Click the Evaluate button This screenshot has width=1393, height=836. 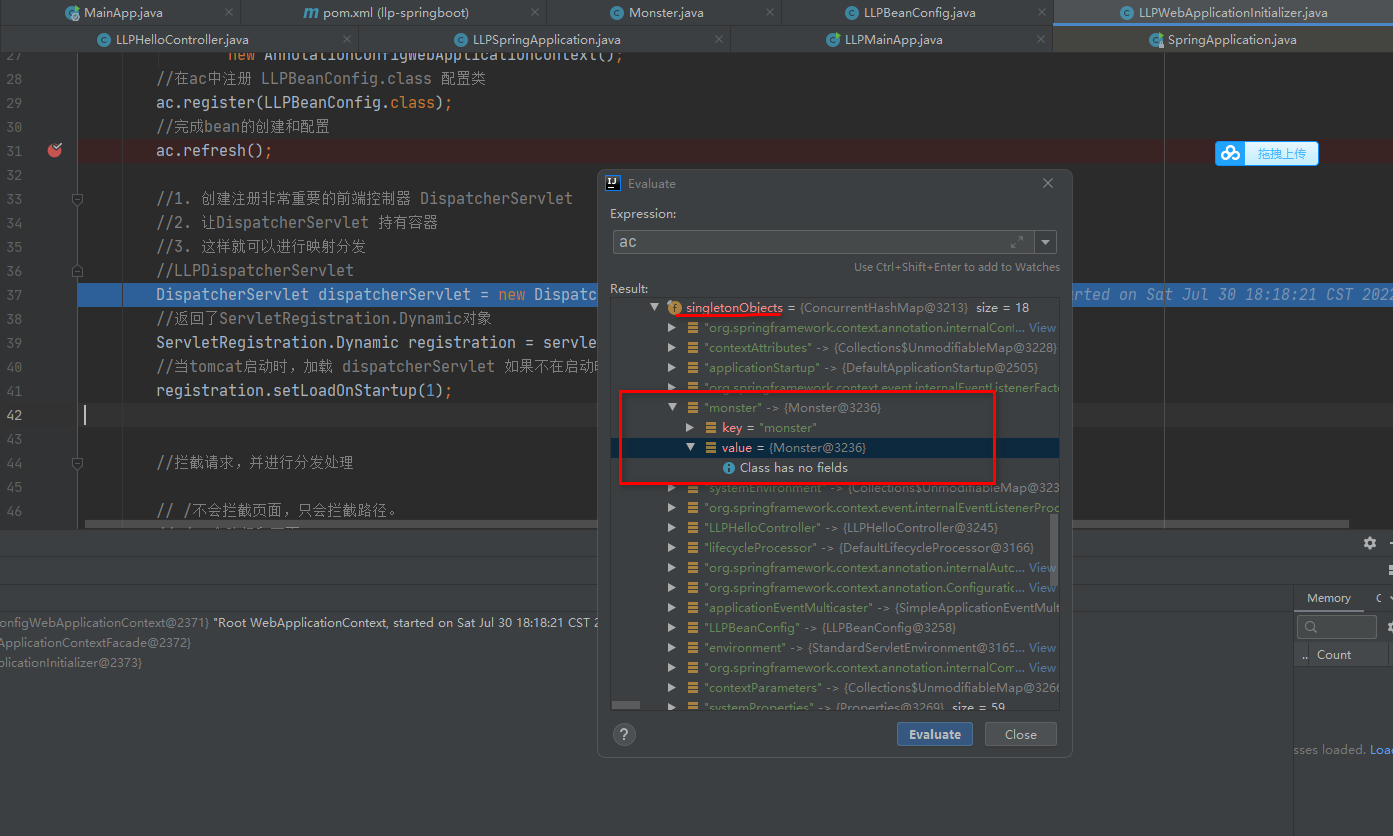pos(935,734)
